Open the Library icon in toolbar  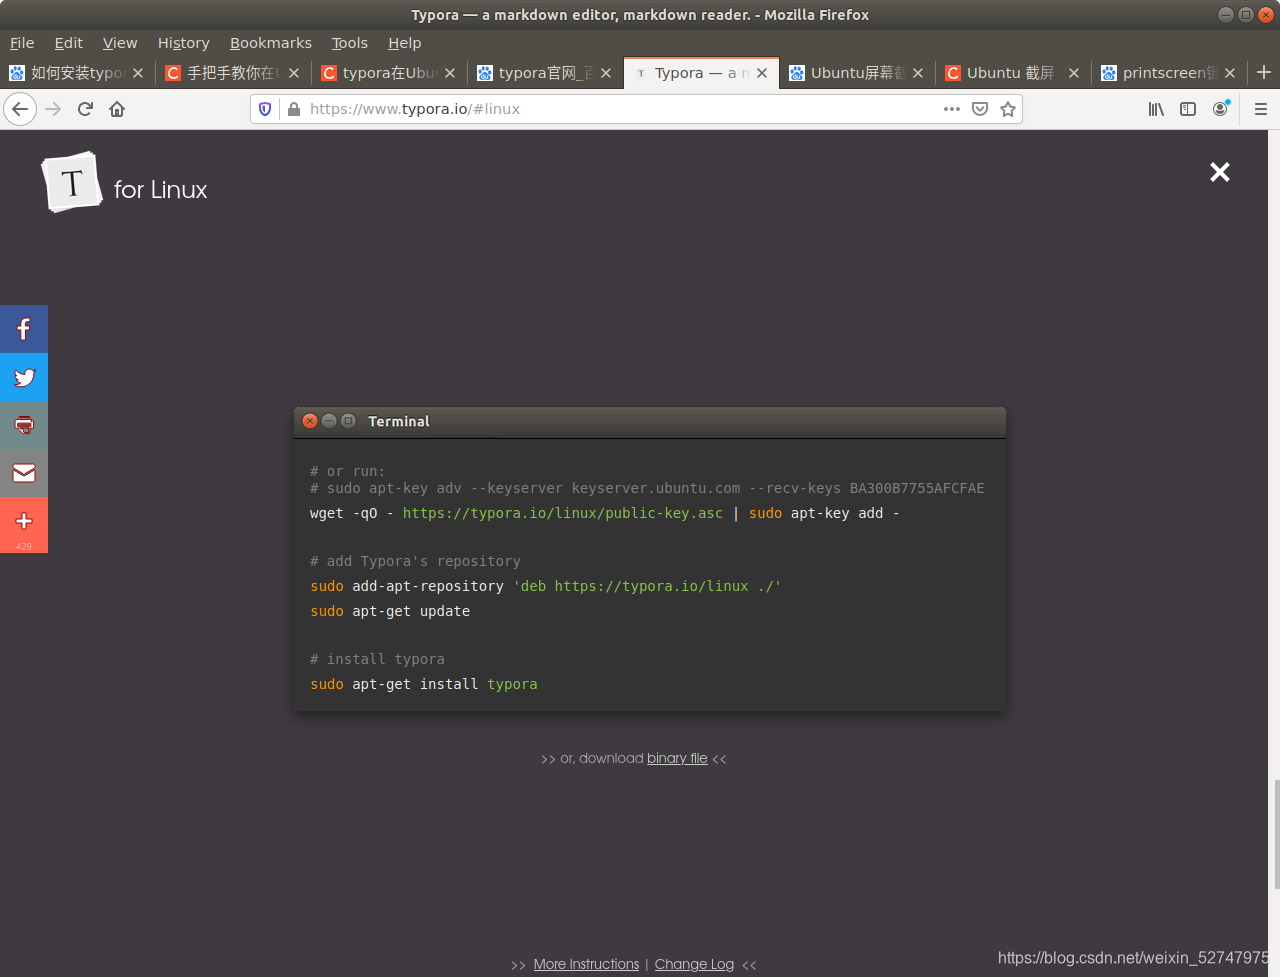[x=1156, y=109]
